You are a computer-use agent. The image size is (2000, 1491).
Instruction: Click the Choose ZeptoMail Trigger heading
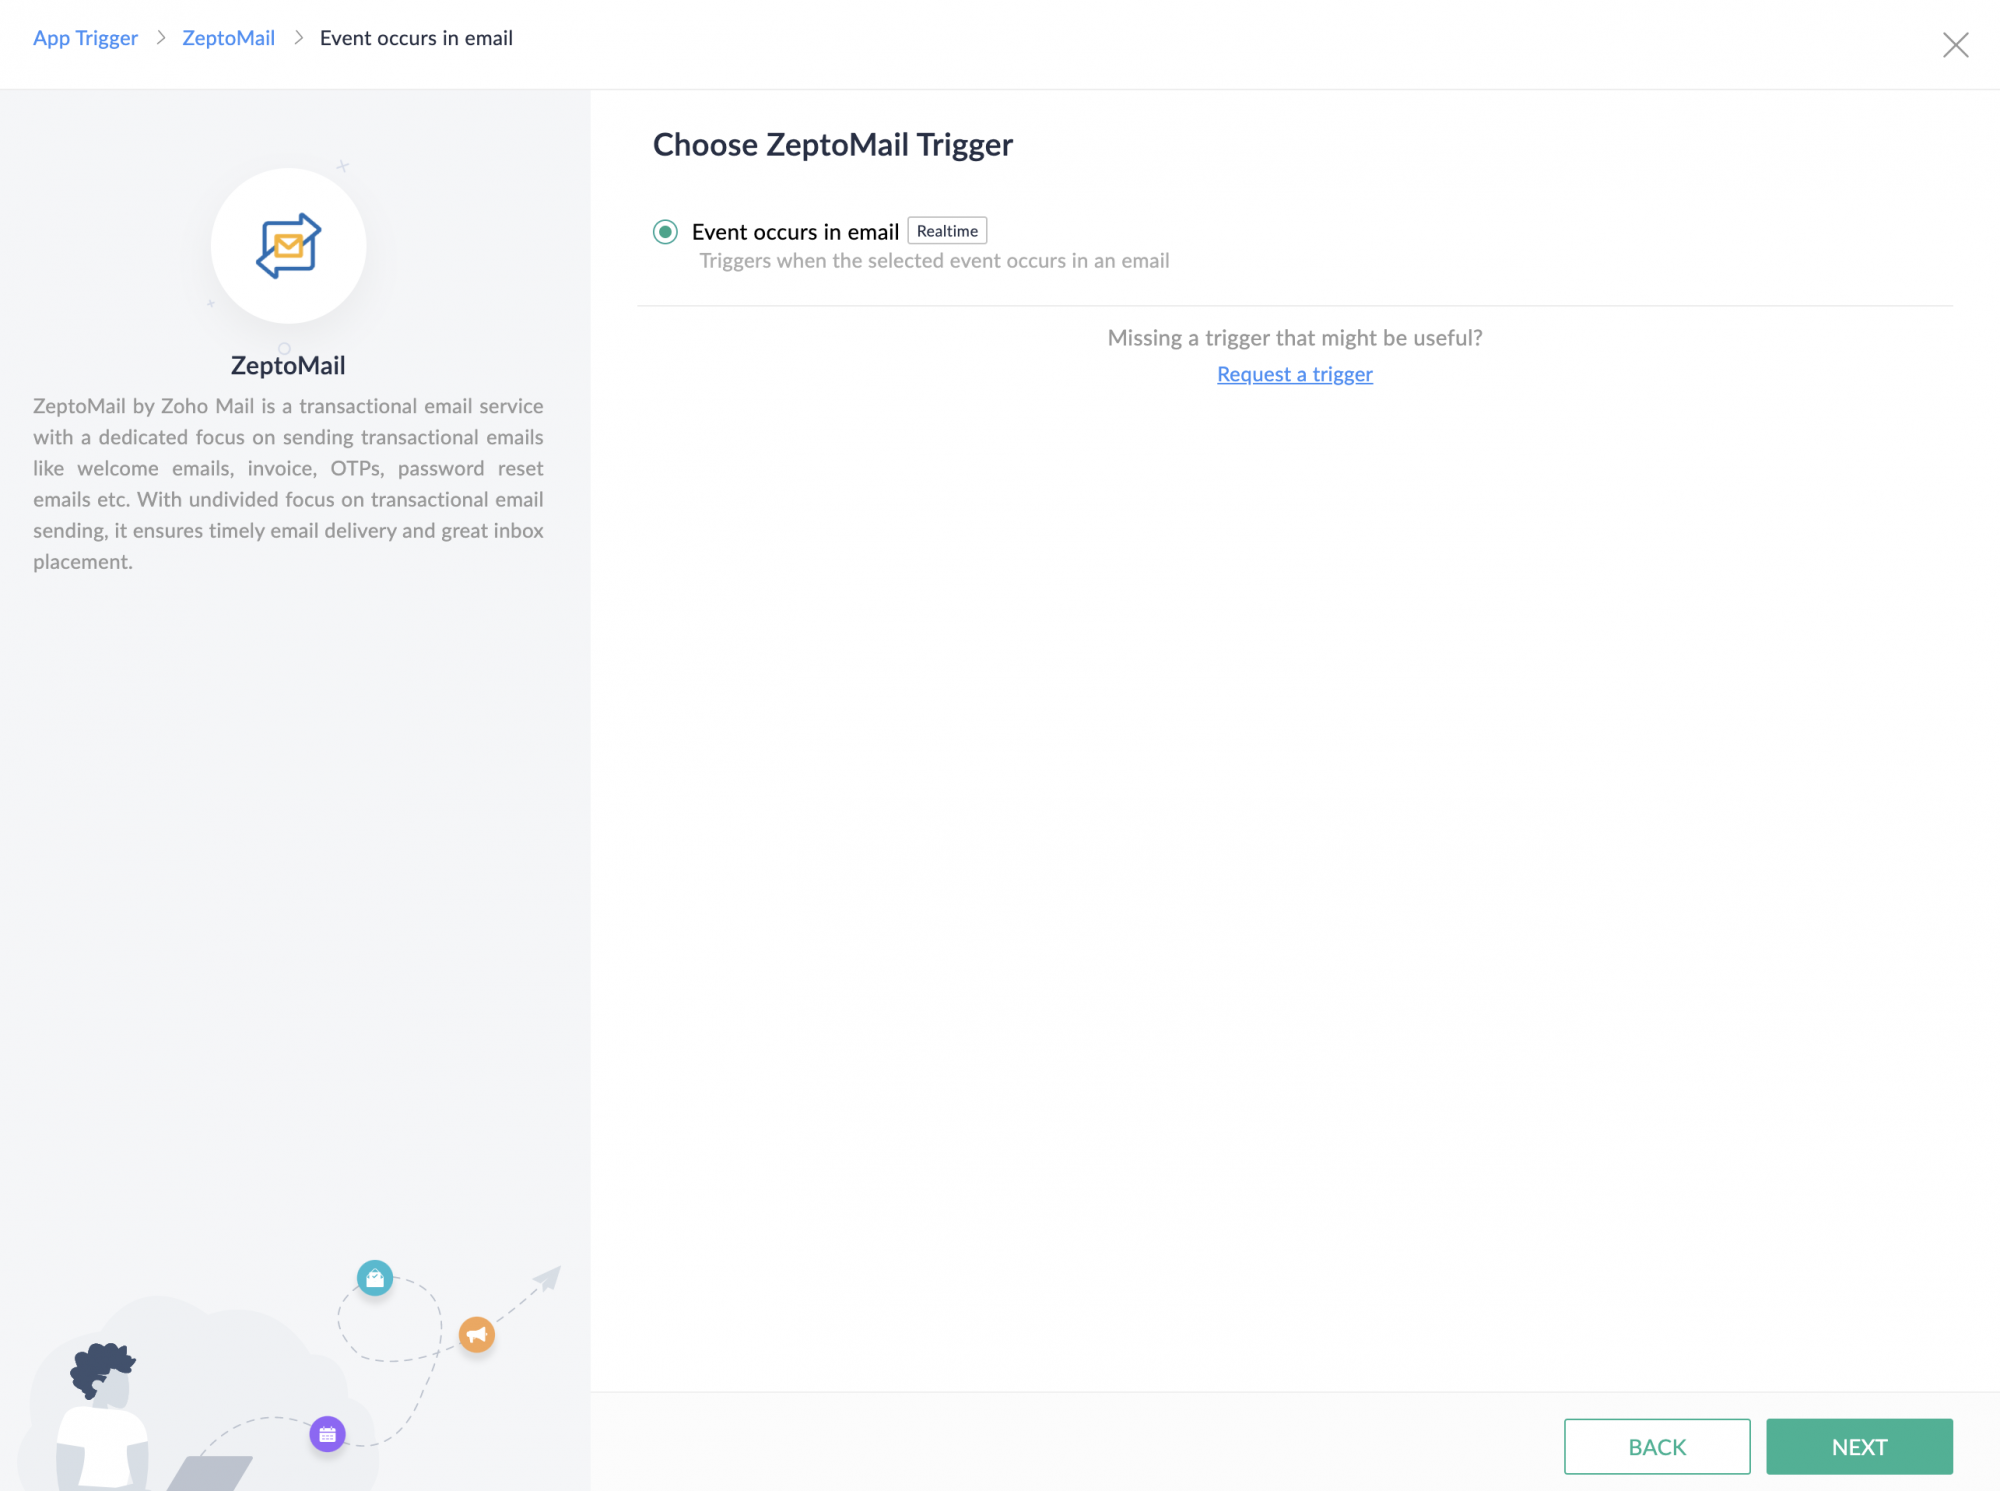click(x=832, y=145)
